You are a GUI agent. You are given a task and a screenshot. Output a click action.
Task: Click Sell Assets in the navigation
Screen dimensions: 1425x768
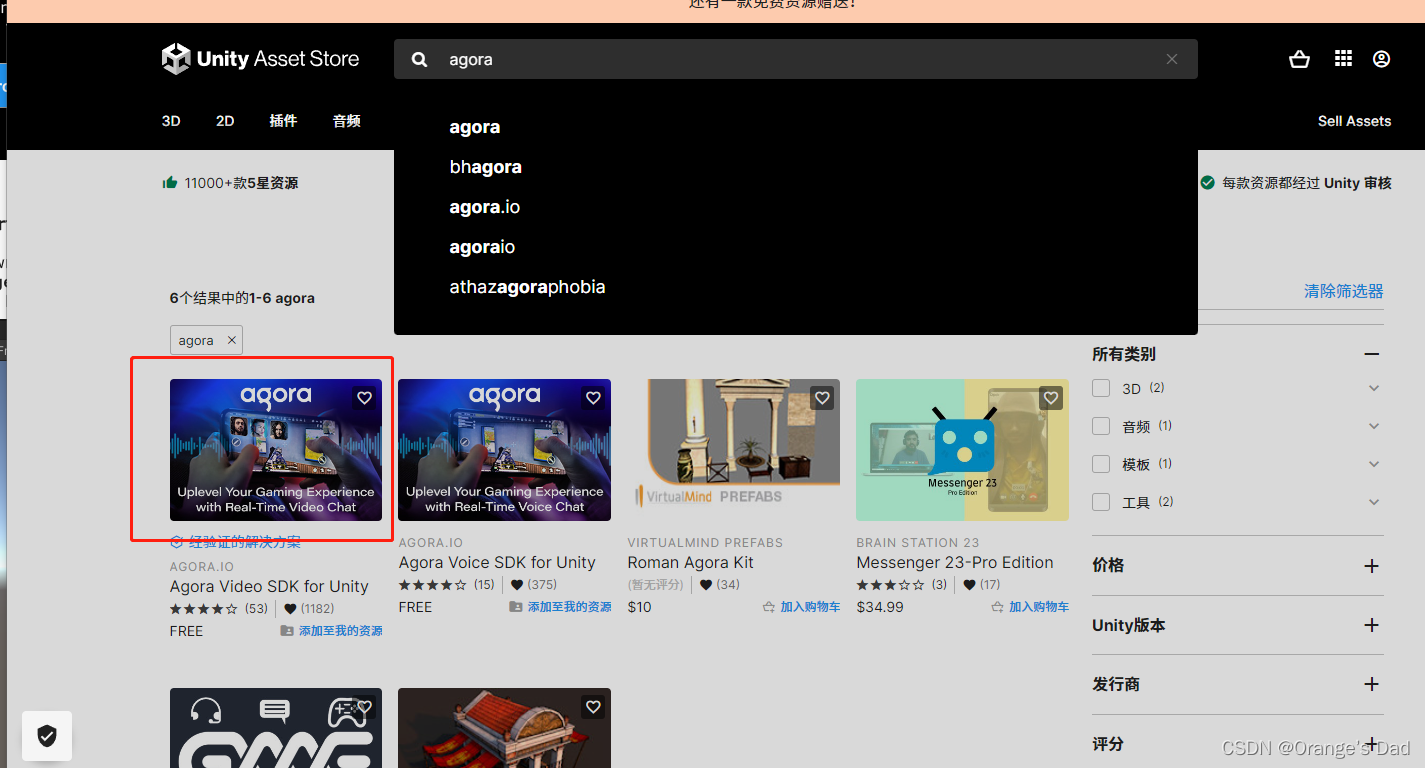click(x=1354, y=121)
